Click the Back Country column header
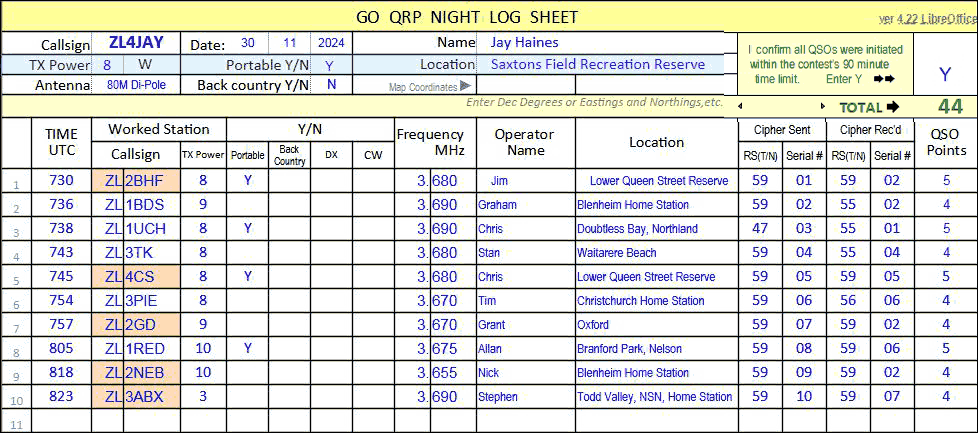Image resolution: width=978 pixels, height=433 pixels. click(x=289, y=155)
